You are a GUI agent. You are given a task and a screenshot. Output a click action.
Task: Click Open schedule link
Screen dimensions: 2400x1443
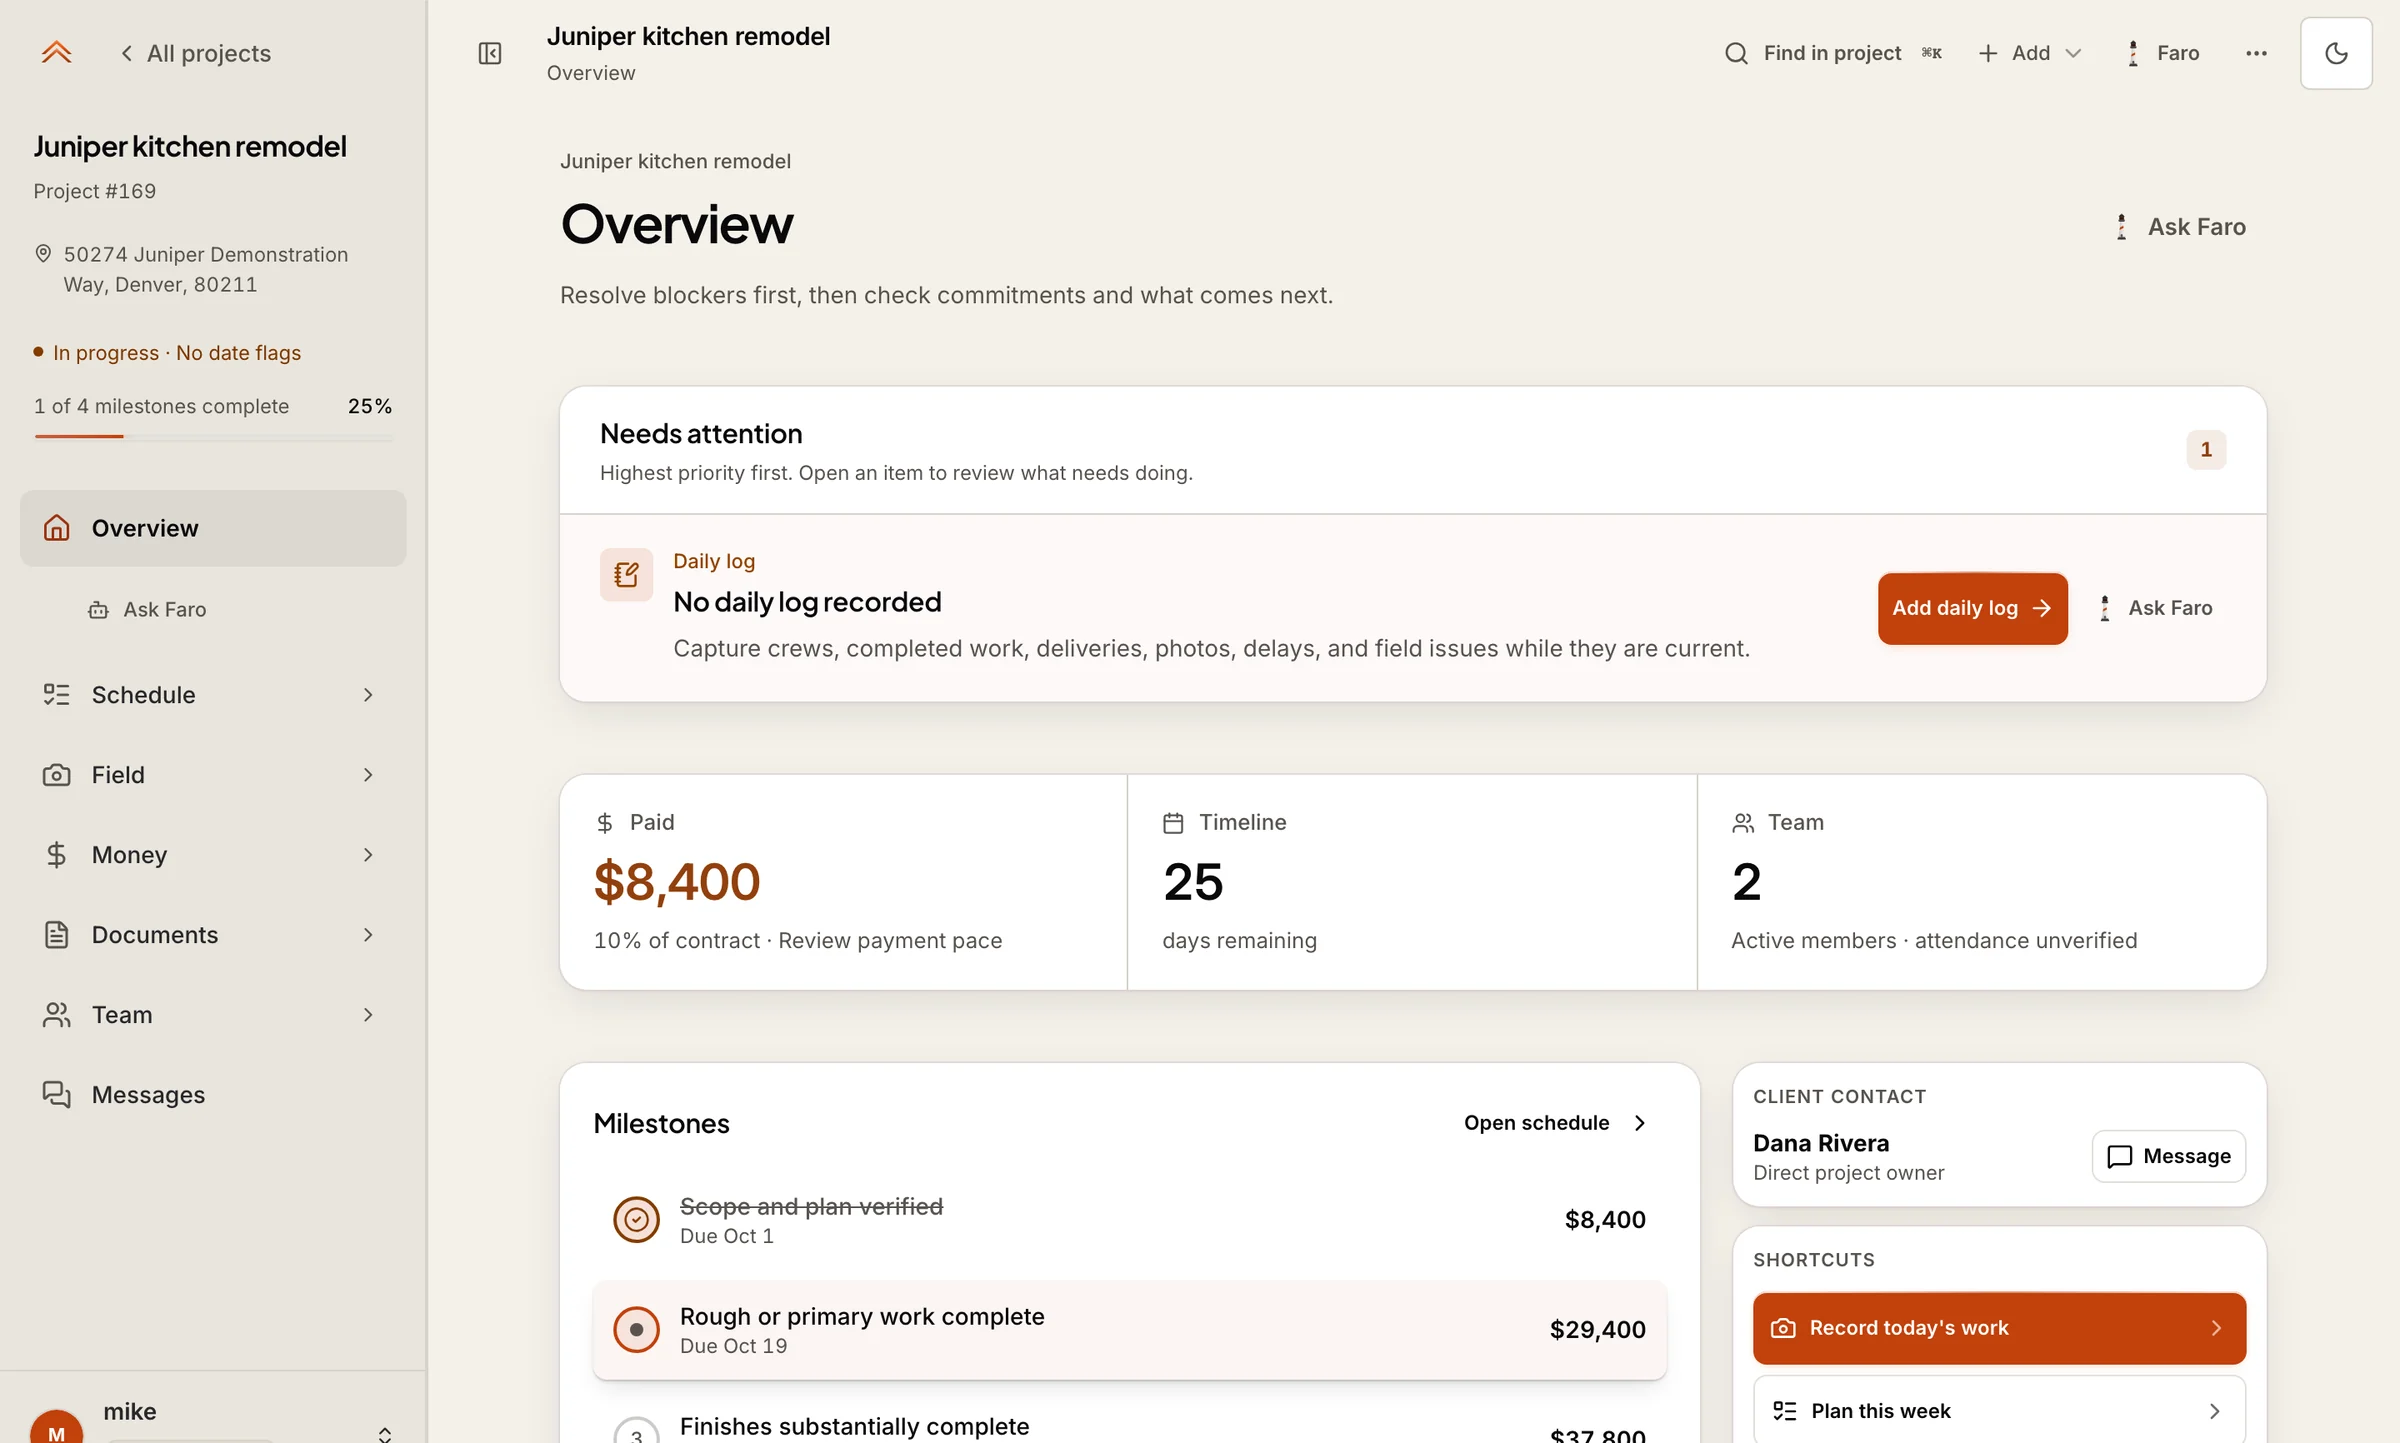click(x=1555, y=1123)
